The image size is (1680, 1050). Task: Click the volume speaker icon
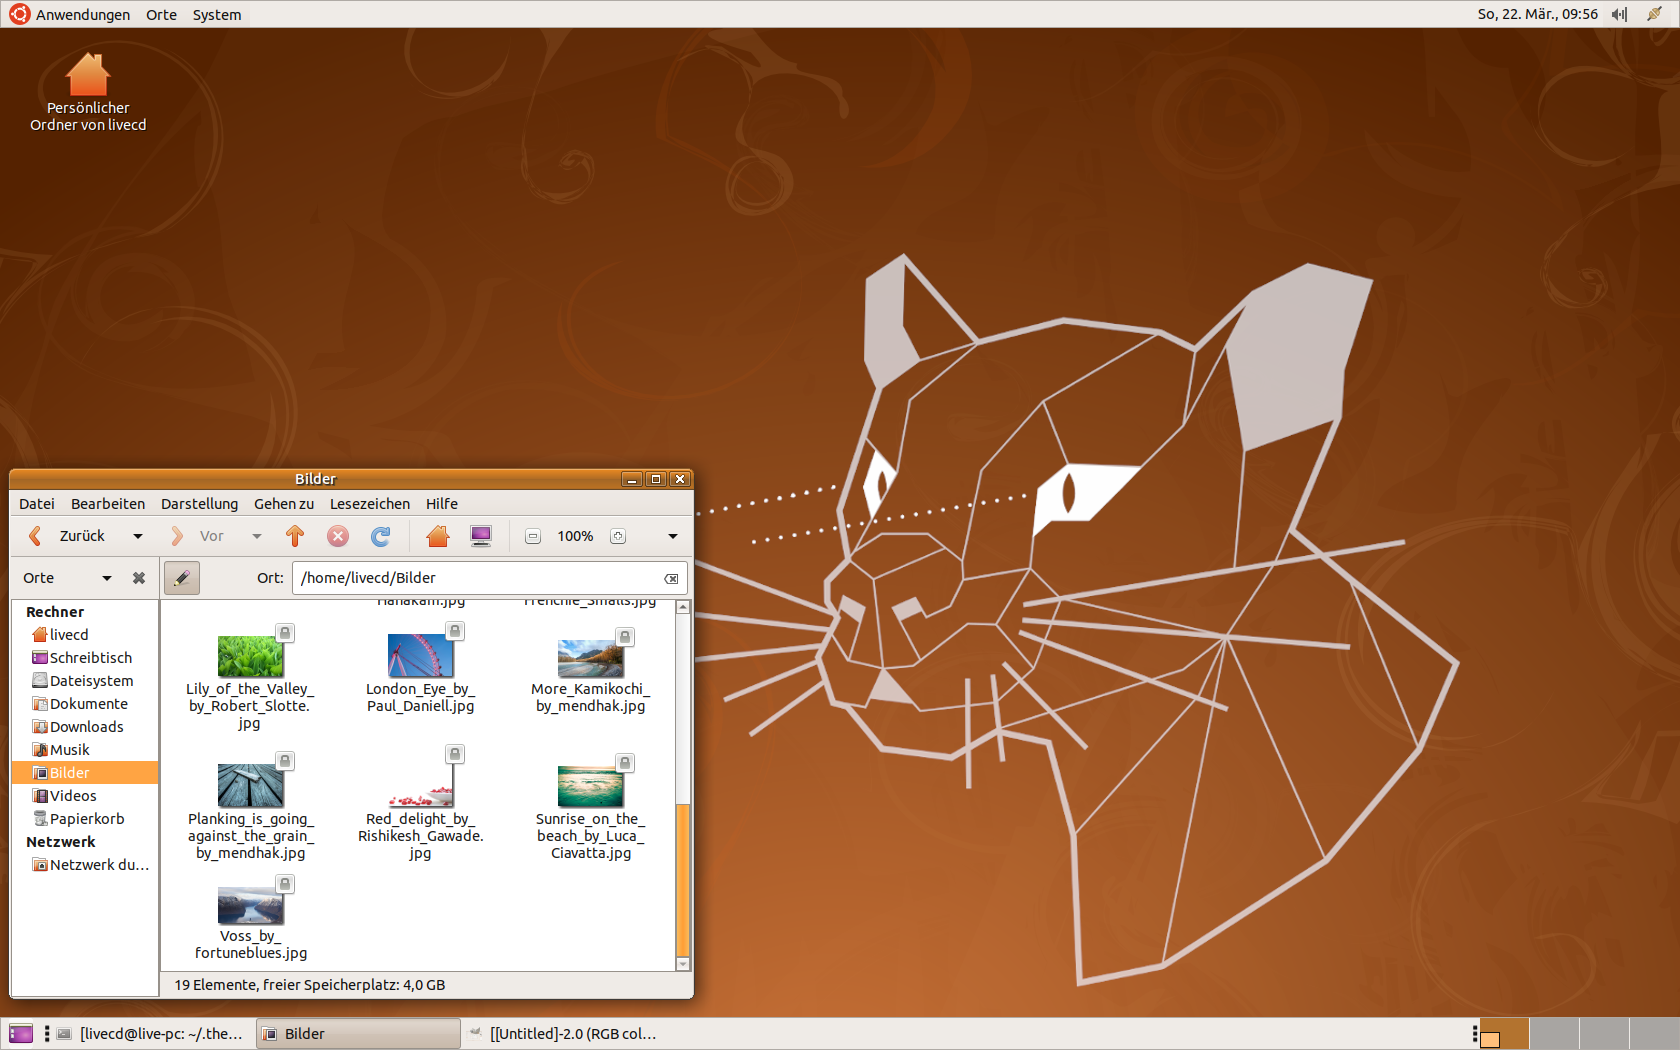1619,14
